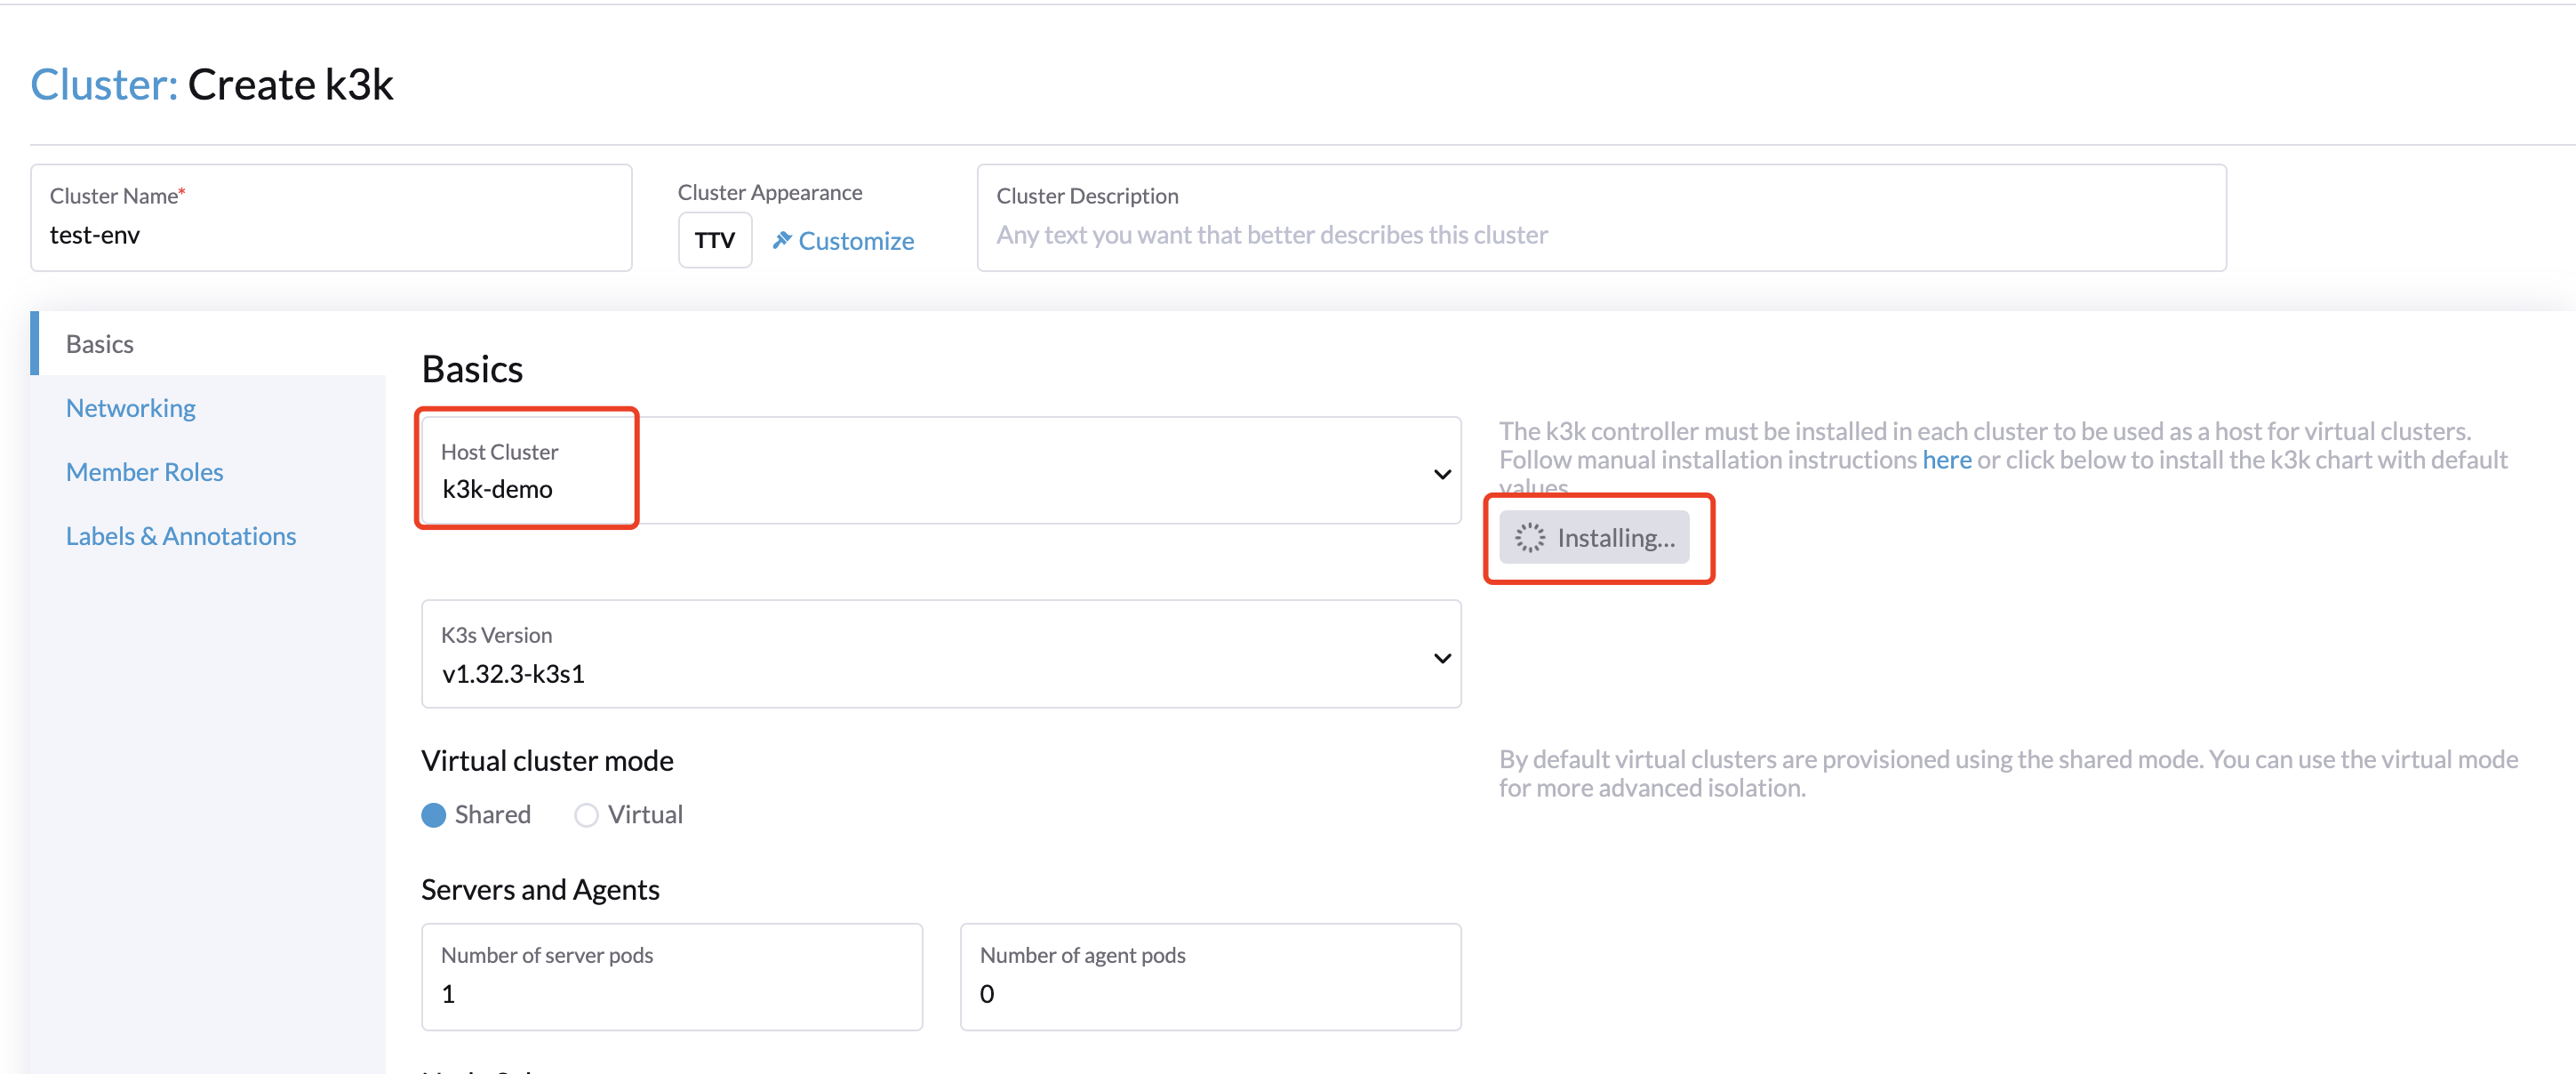Edit the Number of server pods field
The width and height of the screenshot is (2576, 1074).
pos(671,993)
